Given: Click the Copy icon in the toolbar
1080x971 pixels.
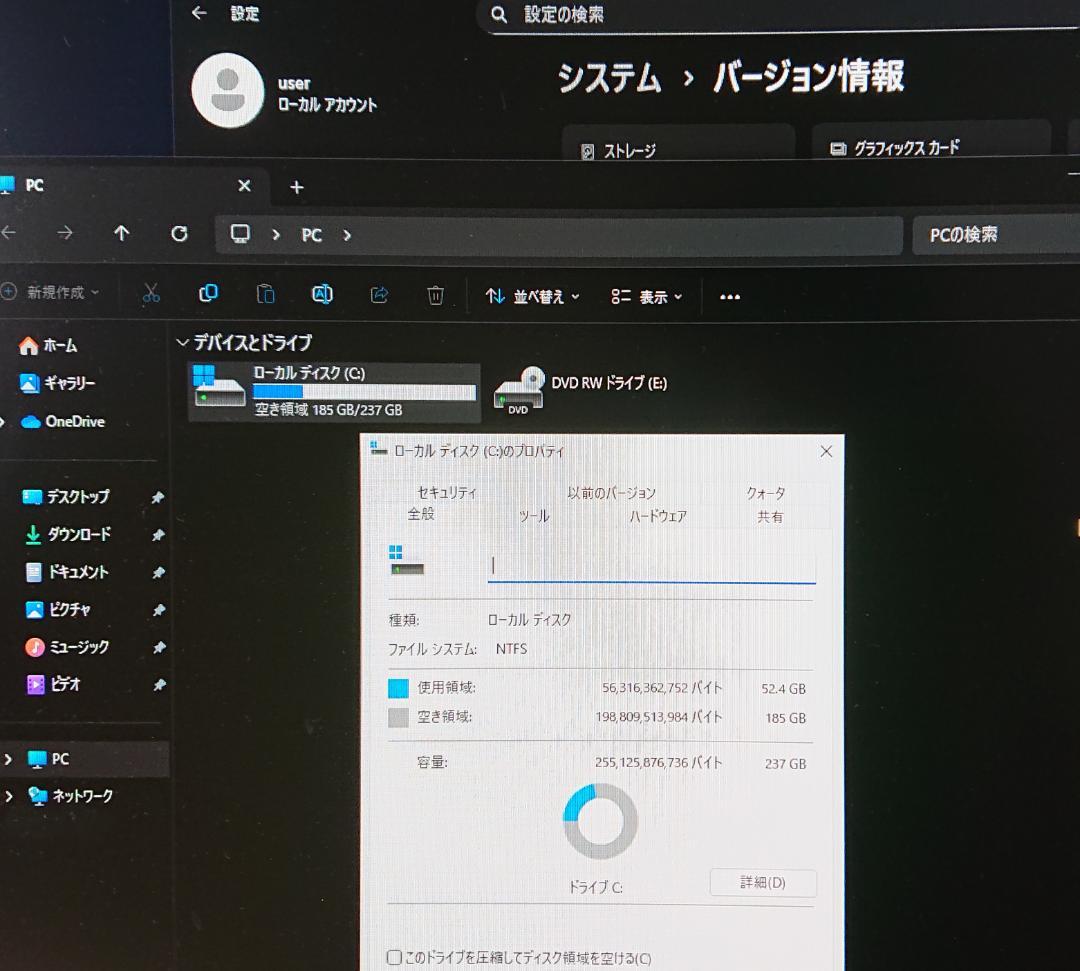Looking at the screenshot, I should 208,294.
